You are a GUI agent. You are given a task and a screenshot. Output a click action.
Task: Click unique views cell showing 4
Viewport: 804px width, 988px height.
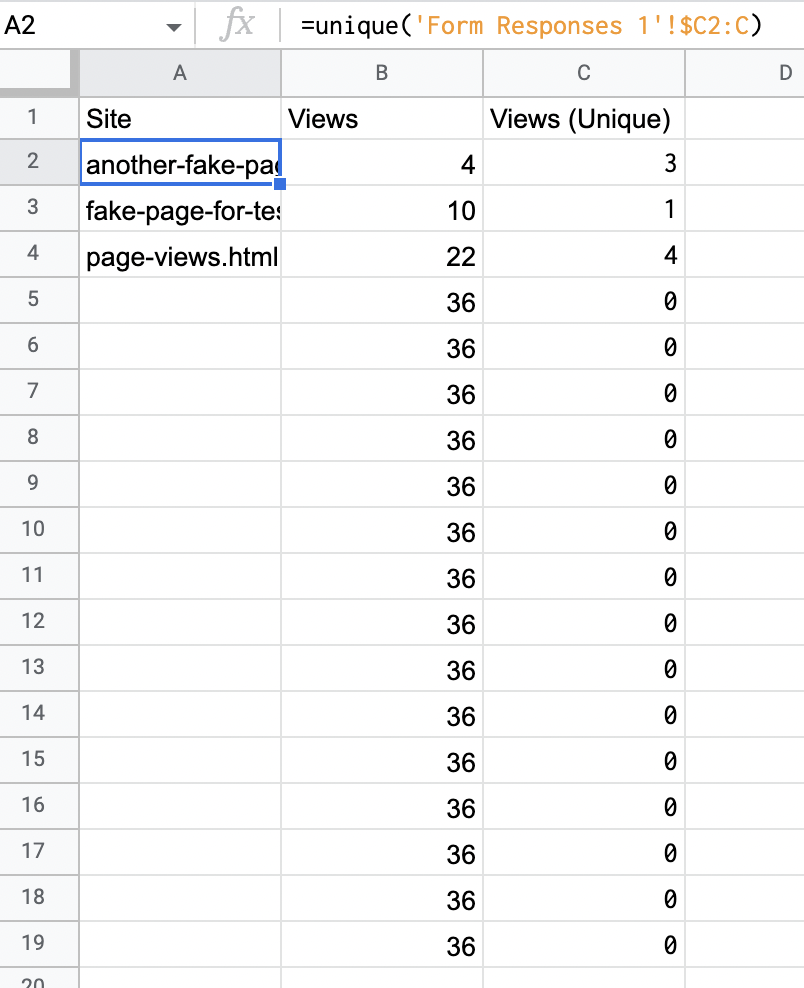tap(583, 255)
